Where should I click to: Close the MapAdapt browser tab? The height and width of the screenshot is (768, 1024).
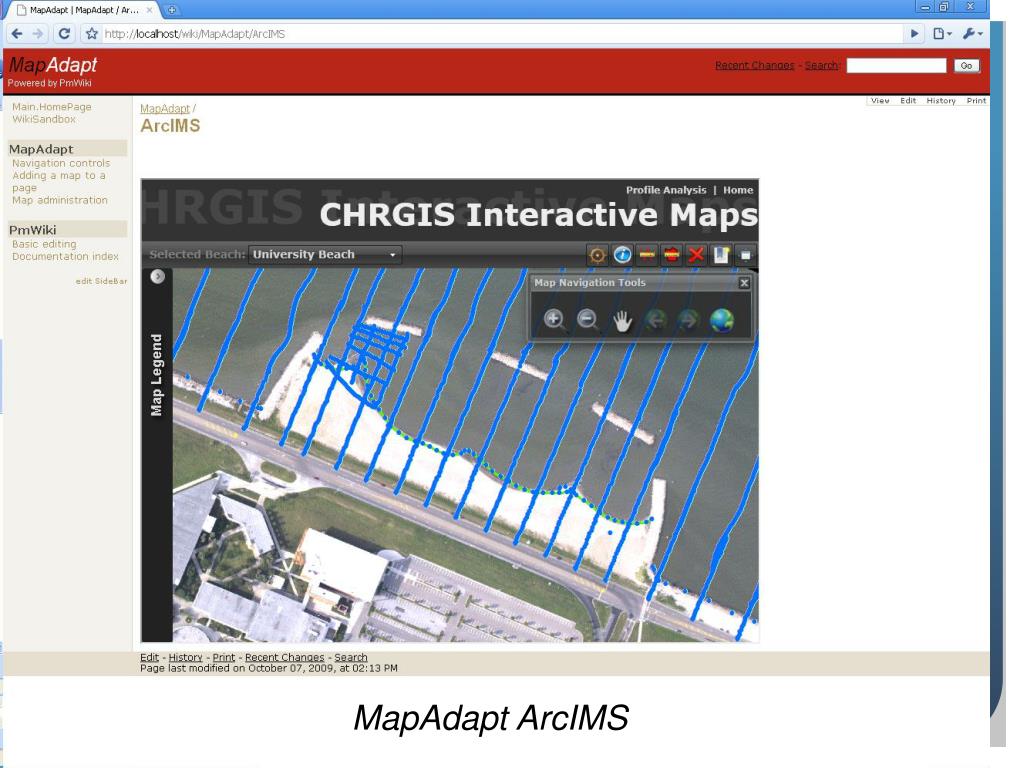(150, 10)
